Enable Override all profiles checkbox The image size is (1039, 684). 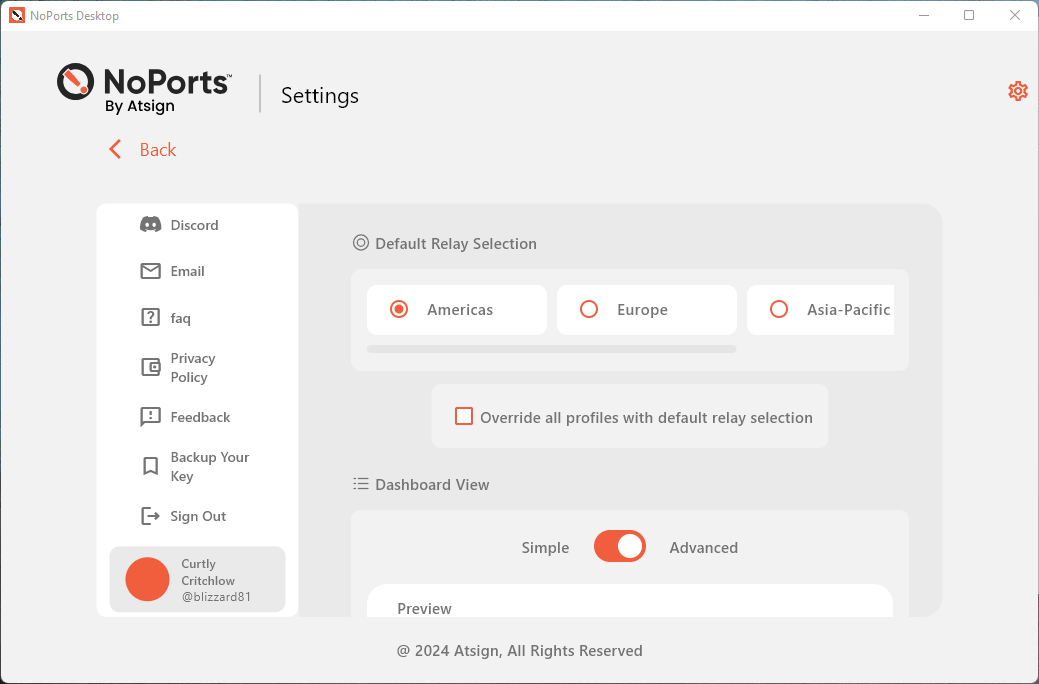pyautogui.click(x=464, y=417)
